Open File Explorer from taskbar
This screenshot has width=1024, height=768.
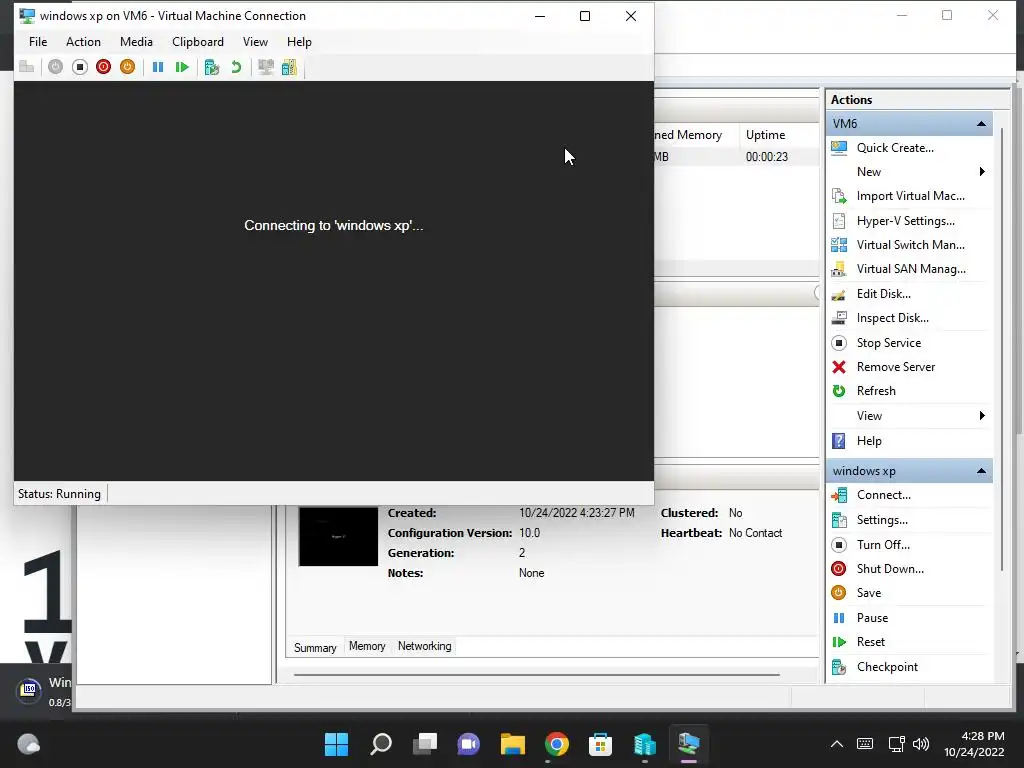point(513,744)
